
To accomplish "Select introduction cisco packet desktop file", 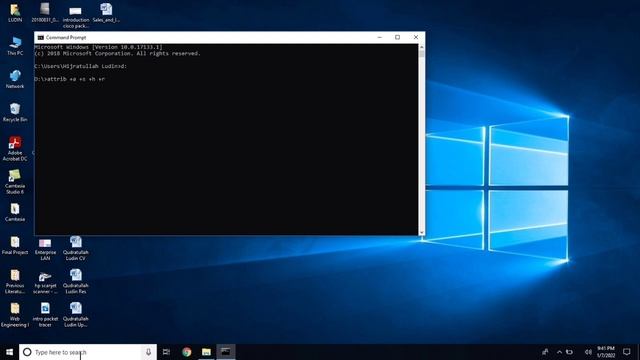I will [76, 16].
